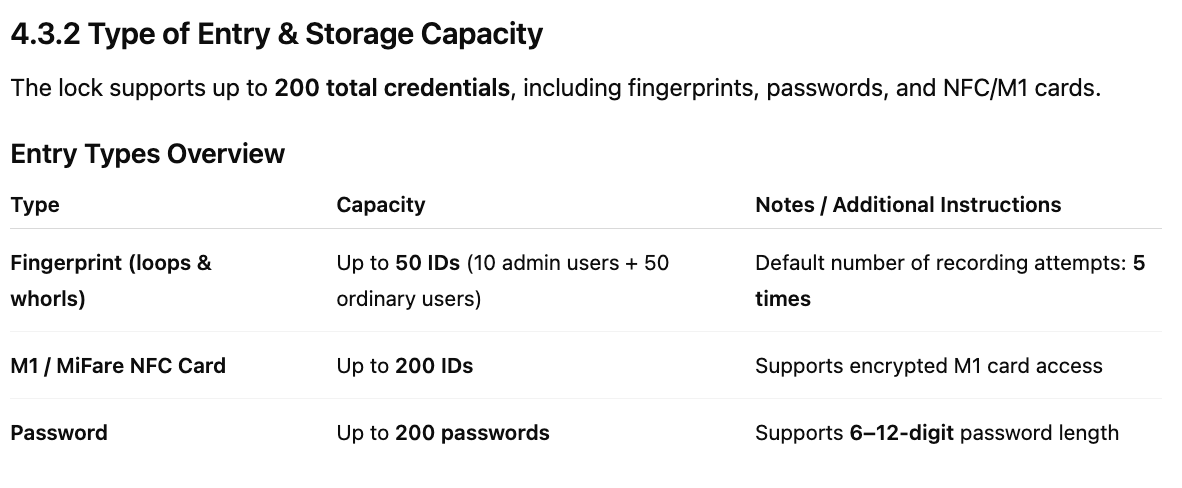Click the bold "times" under recording attempts
The image size is (1182, 488).
[x=782, y=299]
